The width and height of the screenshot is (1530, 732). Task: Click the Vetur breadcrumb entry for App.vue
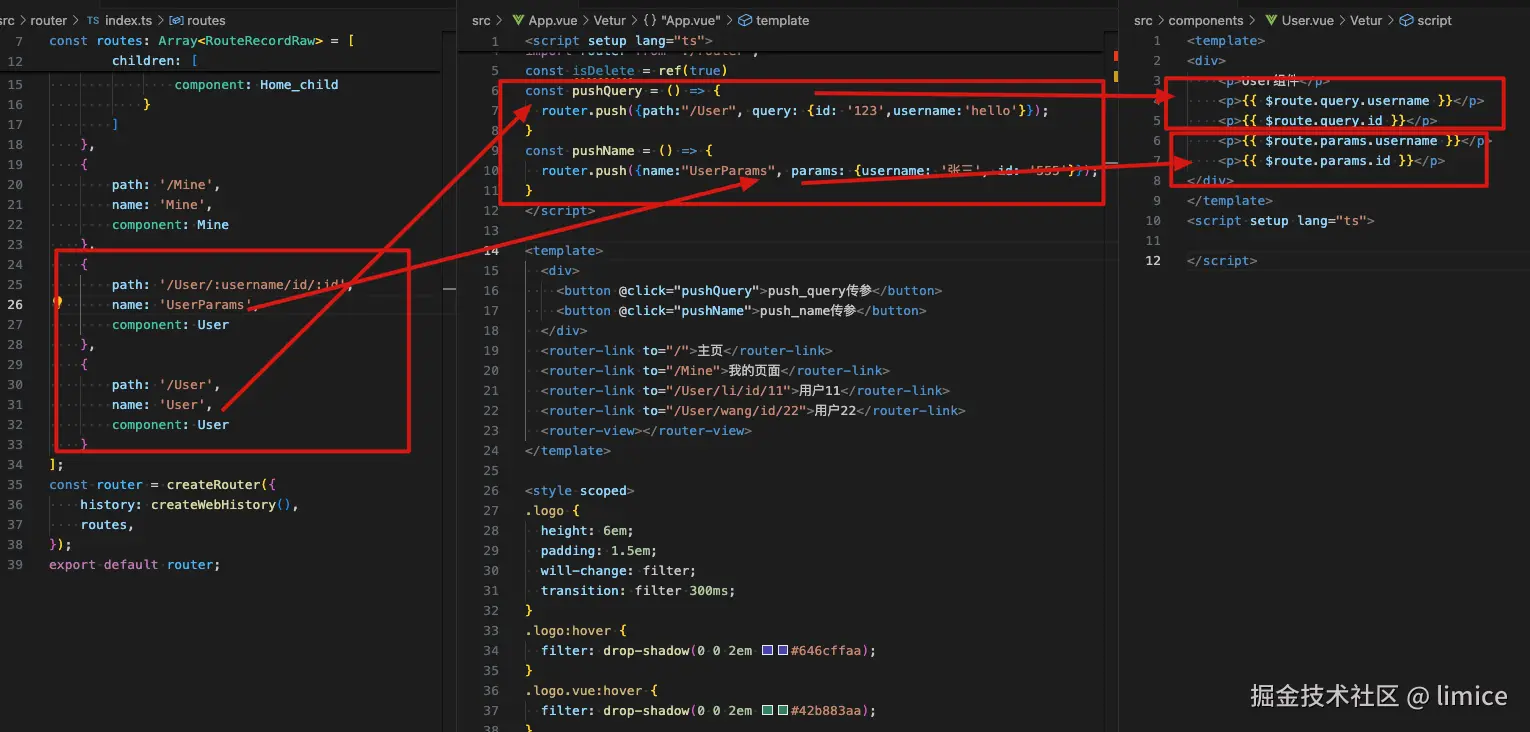609,20
